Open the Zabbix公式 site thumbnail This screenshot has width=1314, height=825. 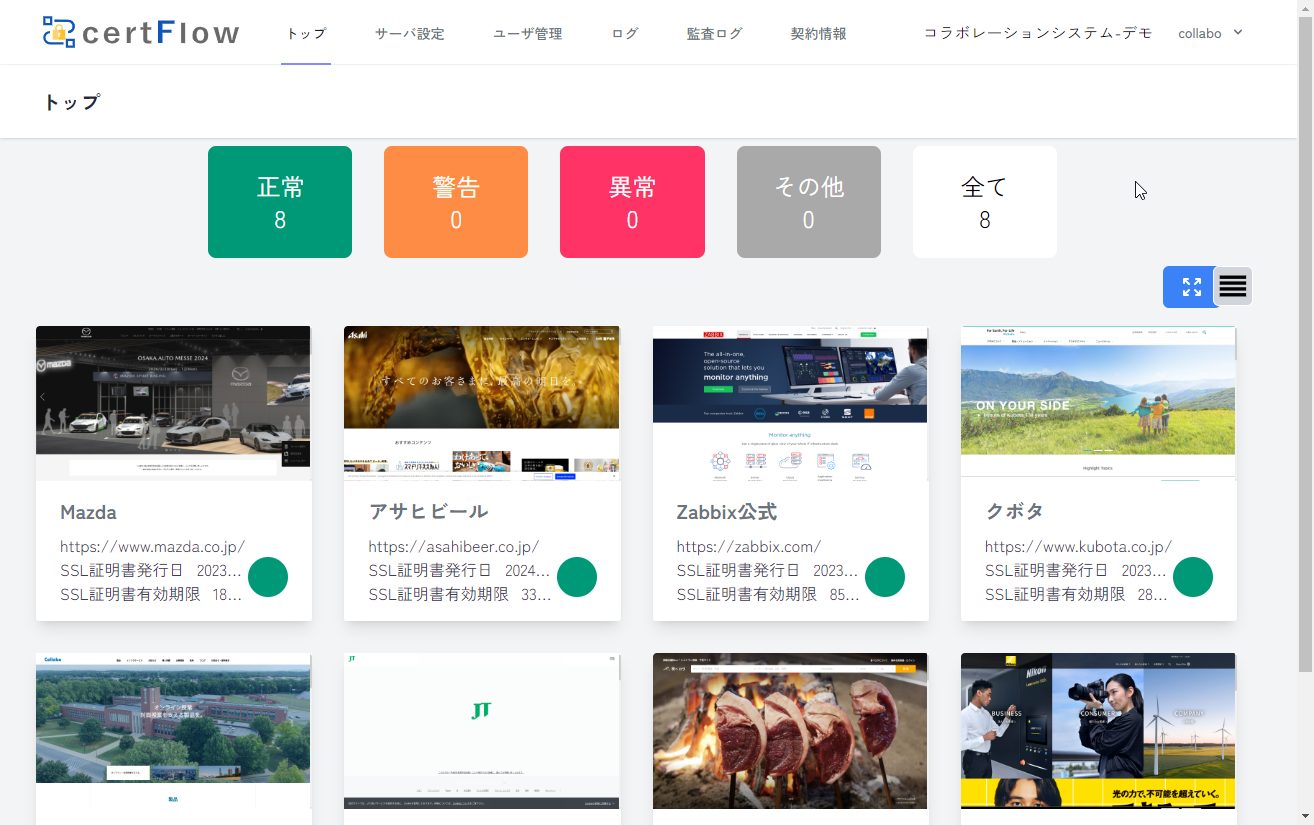790,403
